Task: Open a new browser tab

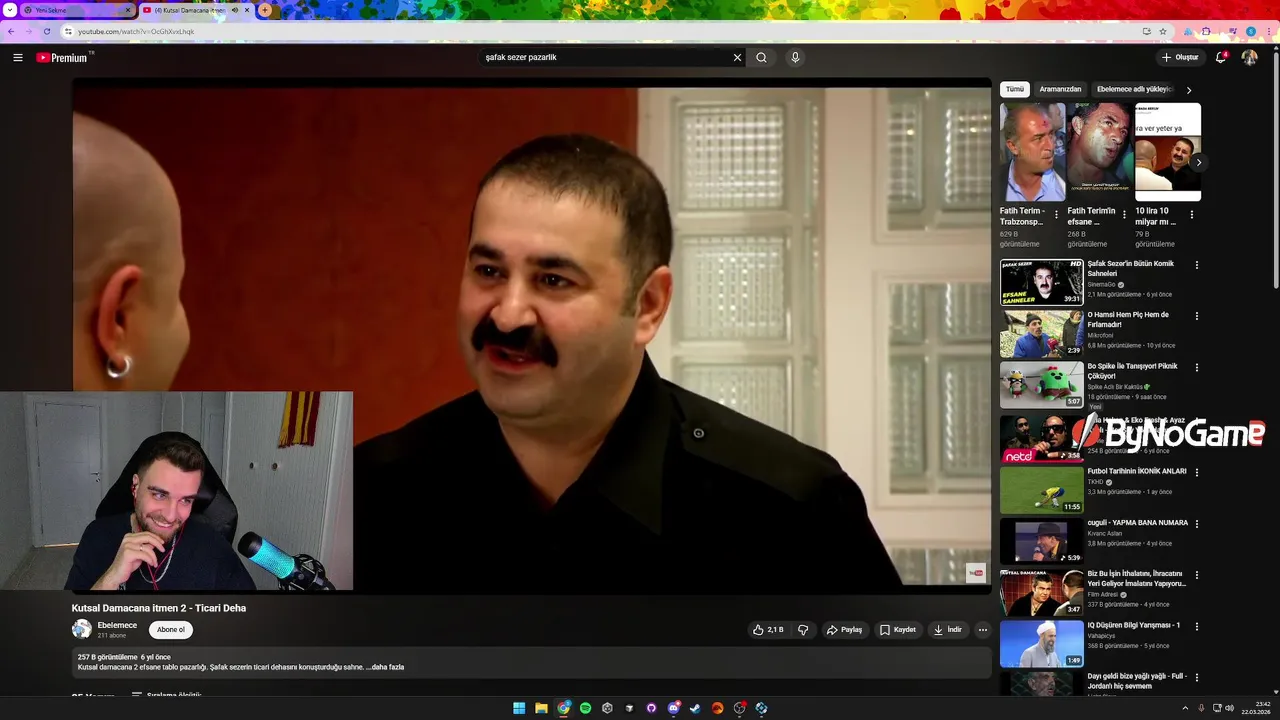Action: [265, 10]
